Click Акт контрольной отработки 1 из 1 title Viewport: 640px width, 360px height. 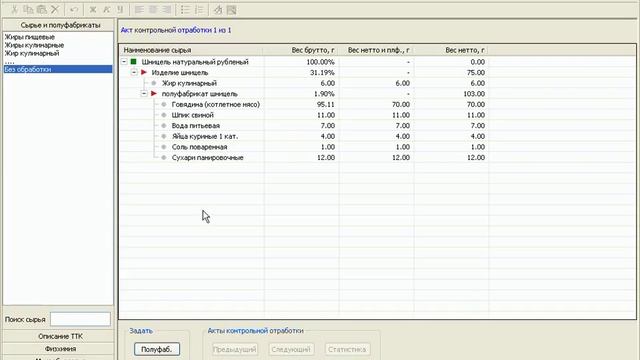pos(176,30)
